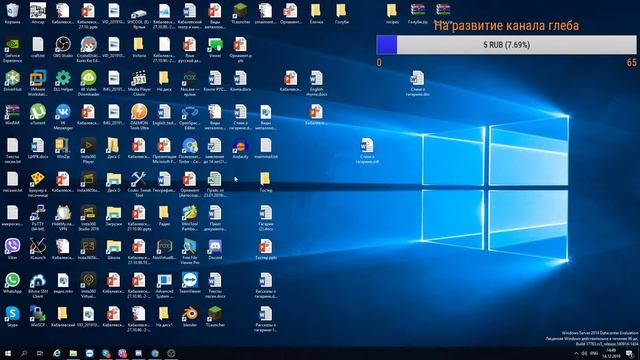Select the HideMy.name VPN icon
The width and height of the screenshot is (640, 360).
point(63,218)
